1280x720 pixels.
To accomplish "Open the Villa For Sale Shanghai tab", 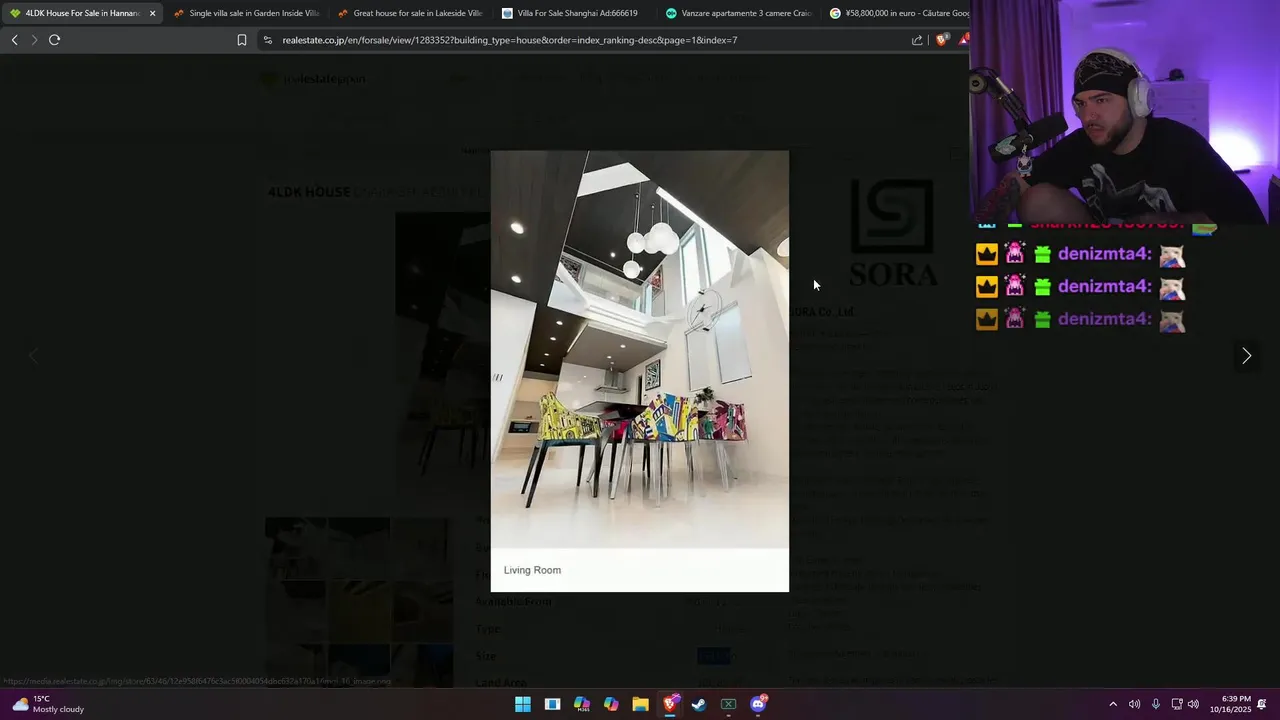I will [573, 13].
